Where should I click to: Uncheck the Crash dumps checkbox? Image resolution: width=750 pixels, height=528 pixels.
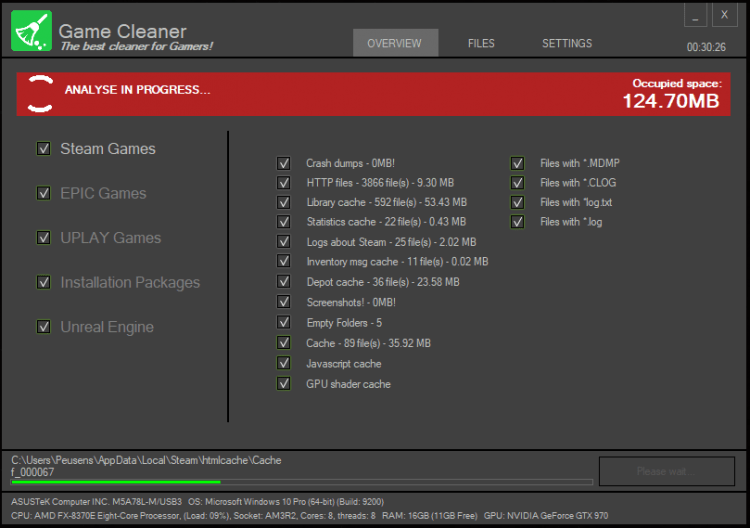tap(283, 163)
